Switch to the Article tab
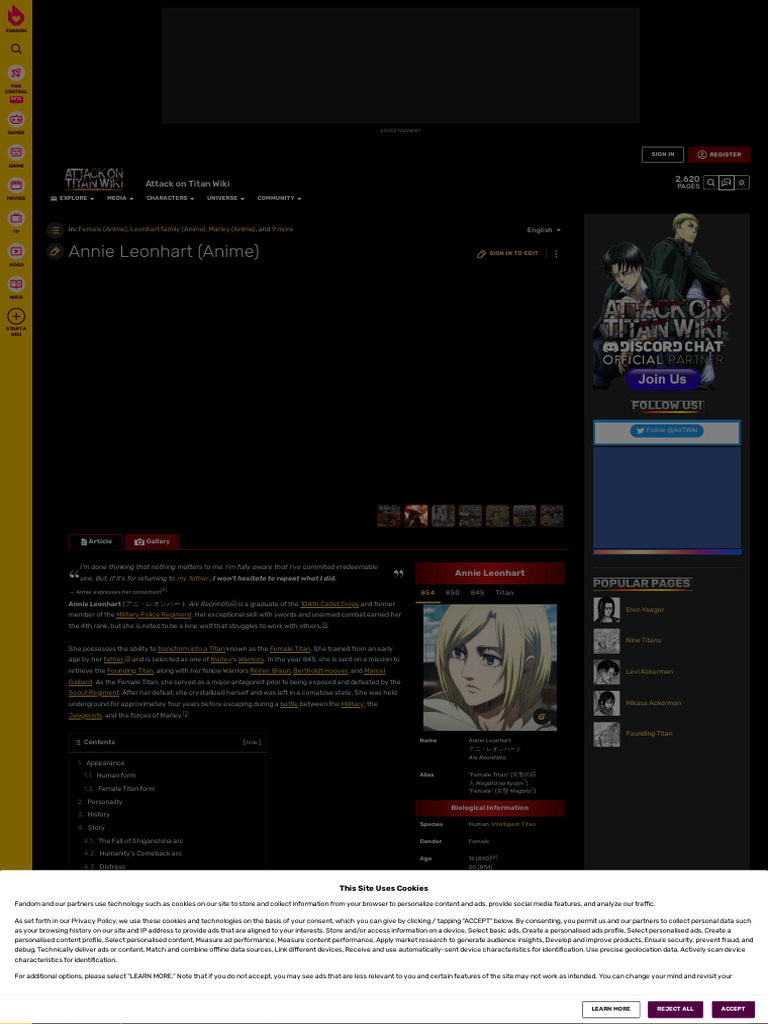 point(97,541)
